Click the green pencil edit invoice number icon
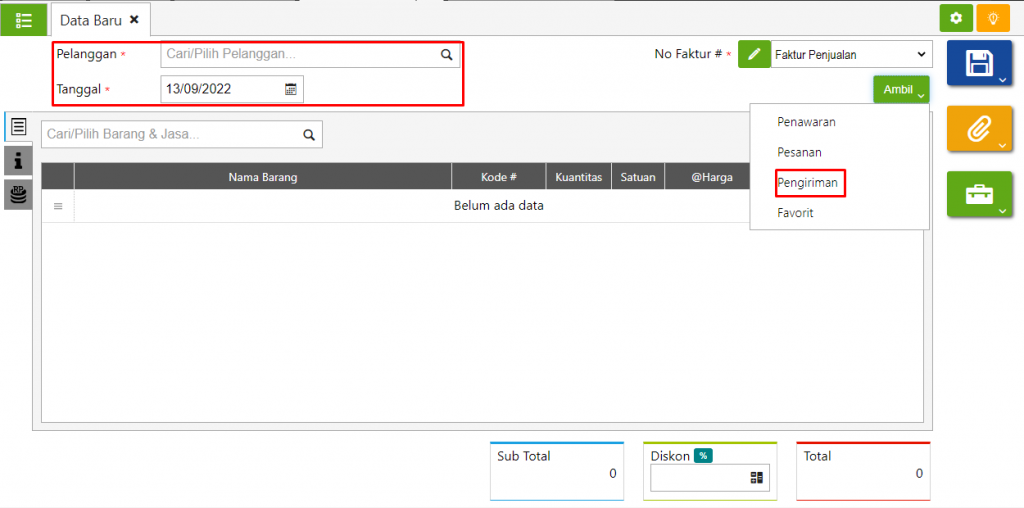Image resolution: width=1024 pixels, height=508 pixels. [x=754, y=54]
